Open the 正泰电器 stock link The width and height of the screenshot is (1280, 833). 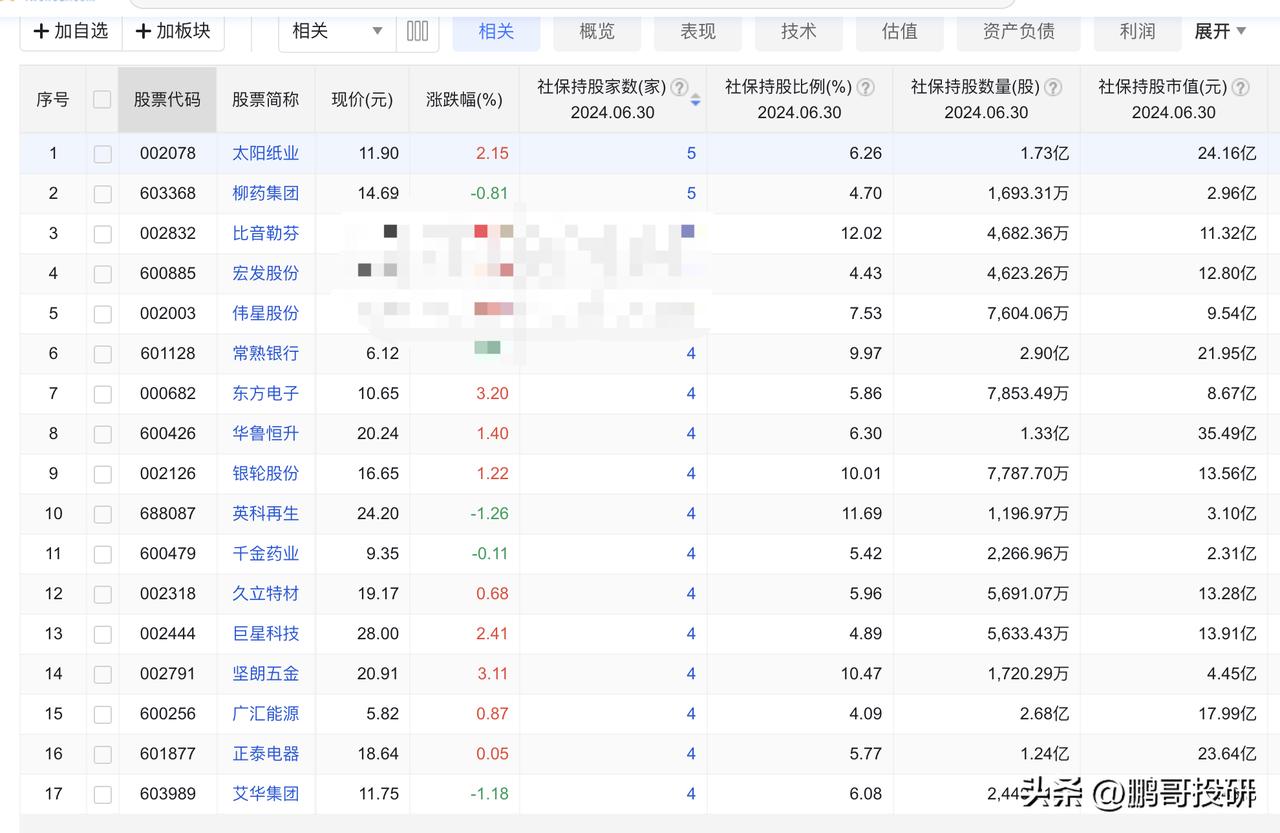tap(266, 753)
